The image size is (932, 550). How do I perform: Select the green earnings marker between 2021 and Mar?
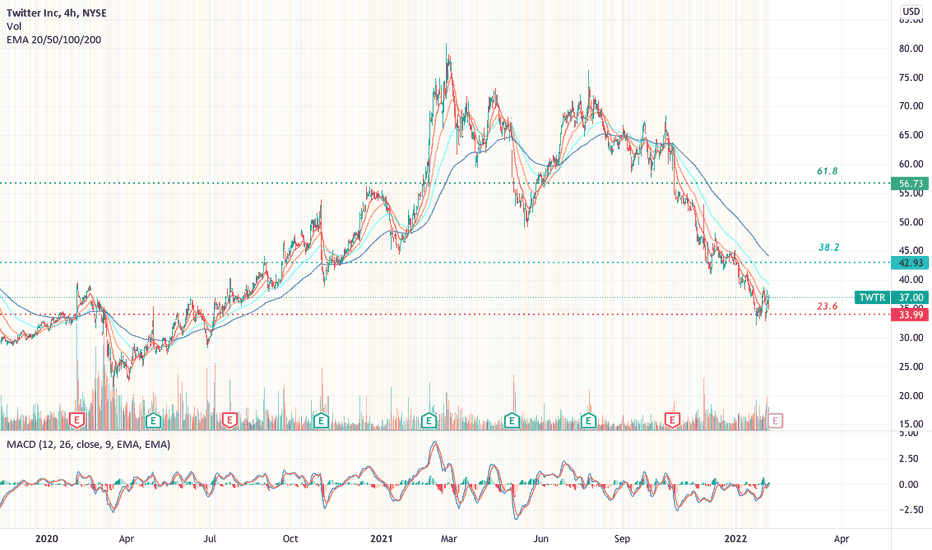tap(429, 420)
